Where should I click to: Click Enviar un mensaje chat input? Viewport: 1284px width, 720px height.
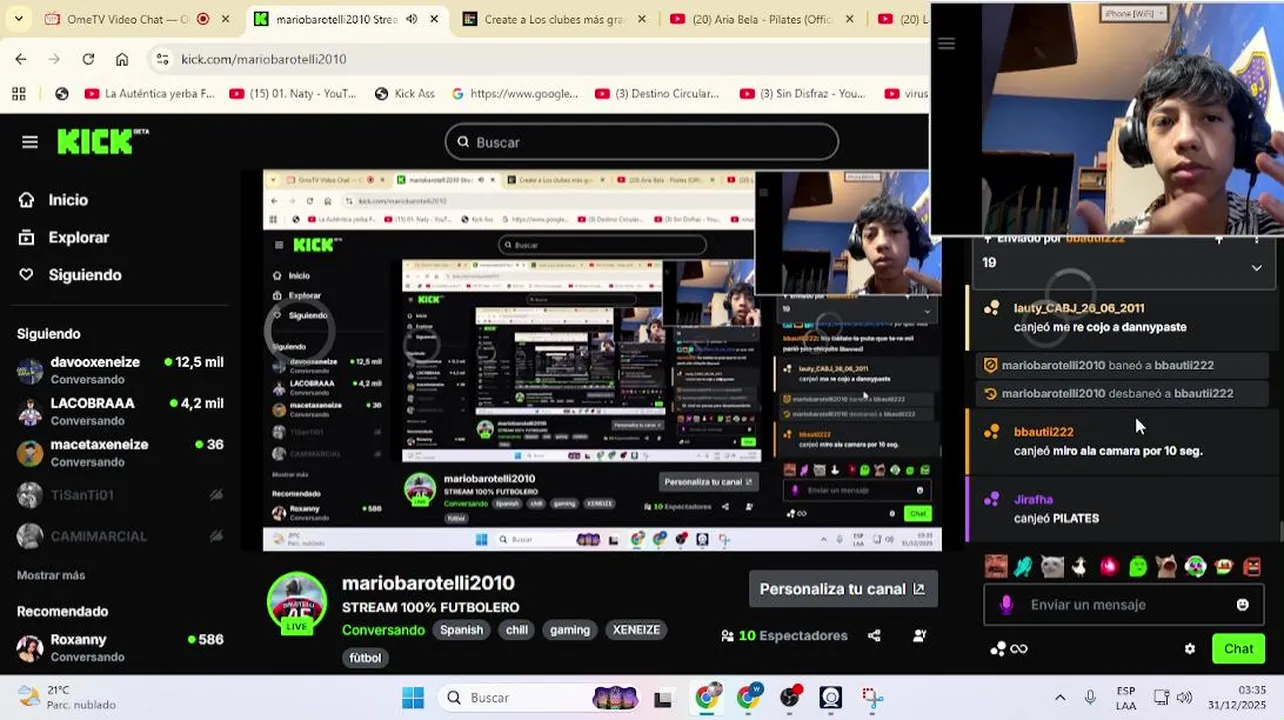pos(1123,605)
